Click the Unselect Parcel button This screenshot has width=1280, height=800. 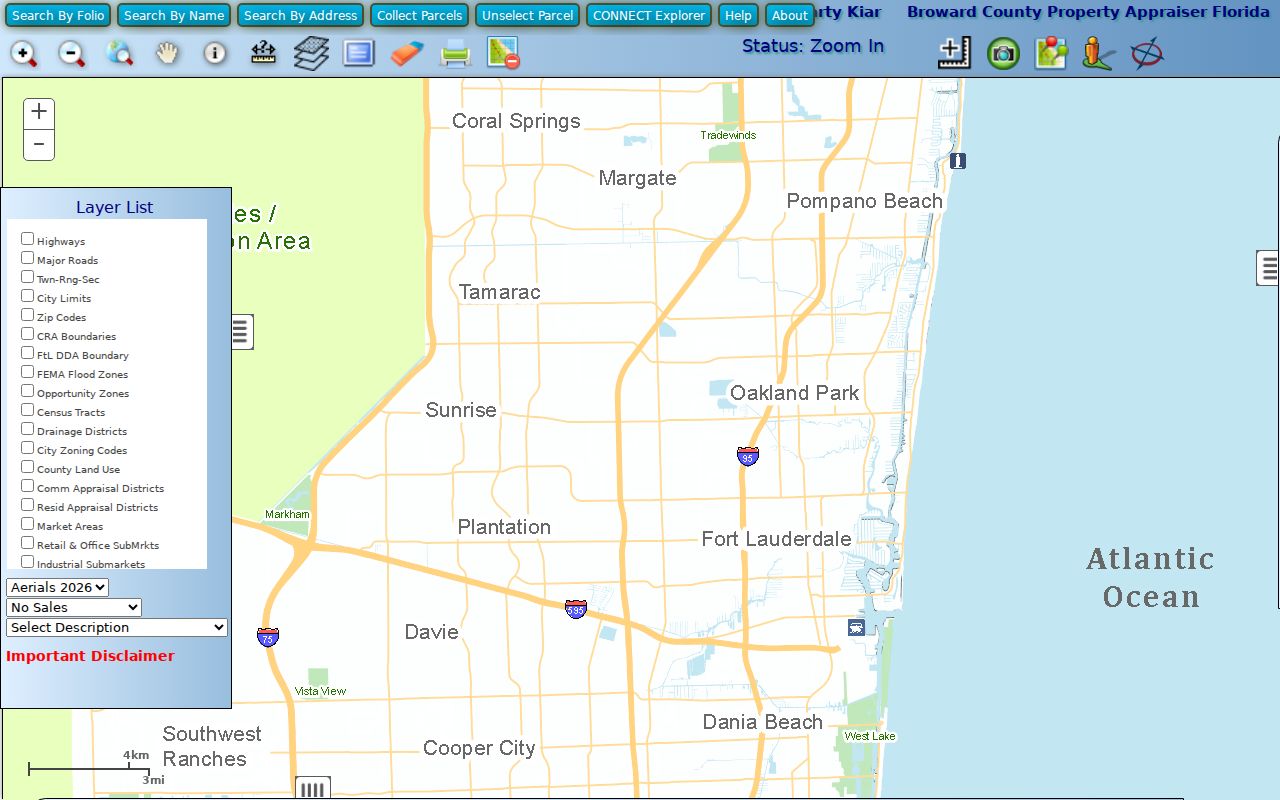528,15
